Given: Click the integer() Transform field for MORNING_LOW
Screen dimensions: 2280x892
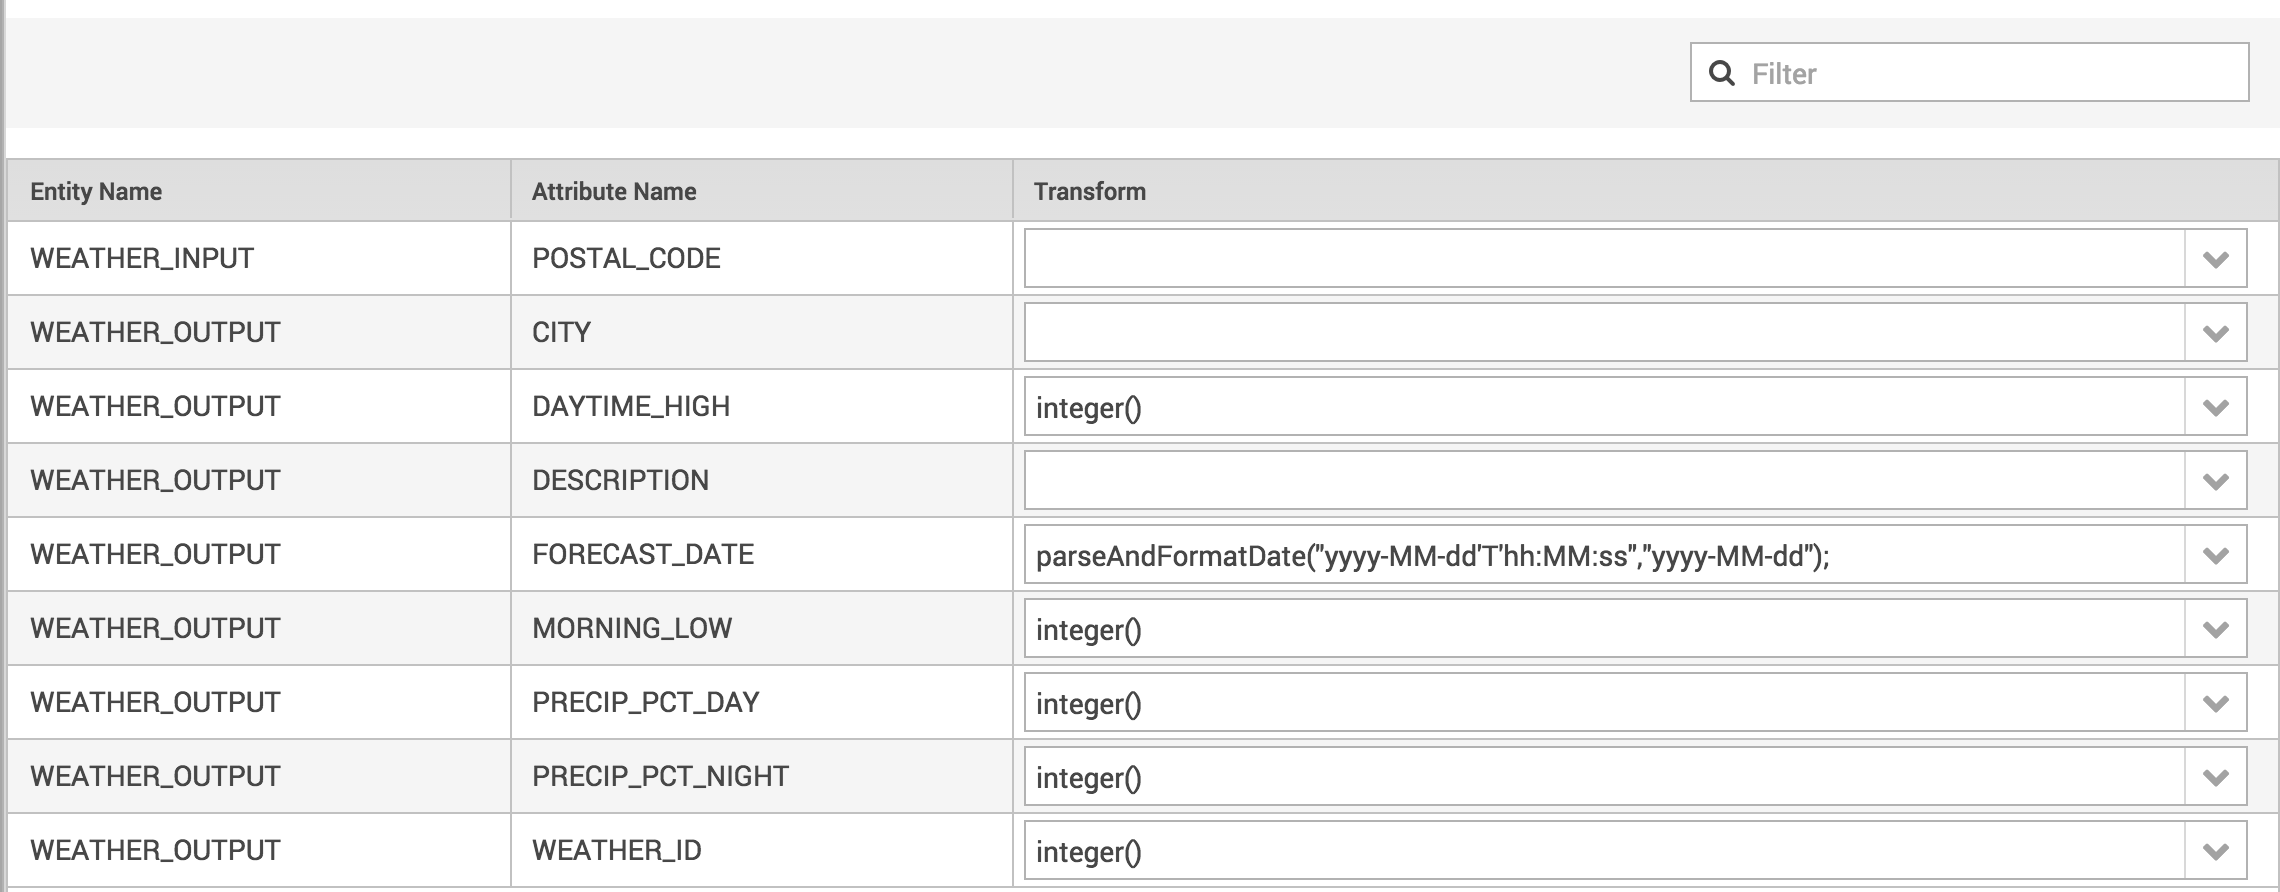Looking at the screenshot, I should 1604,629.
